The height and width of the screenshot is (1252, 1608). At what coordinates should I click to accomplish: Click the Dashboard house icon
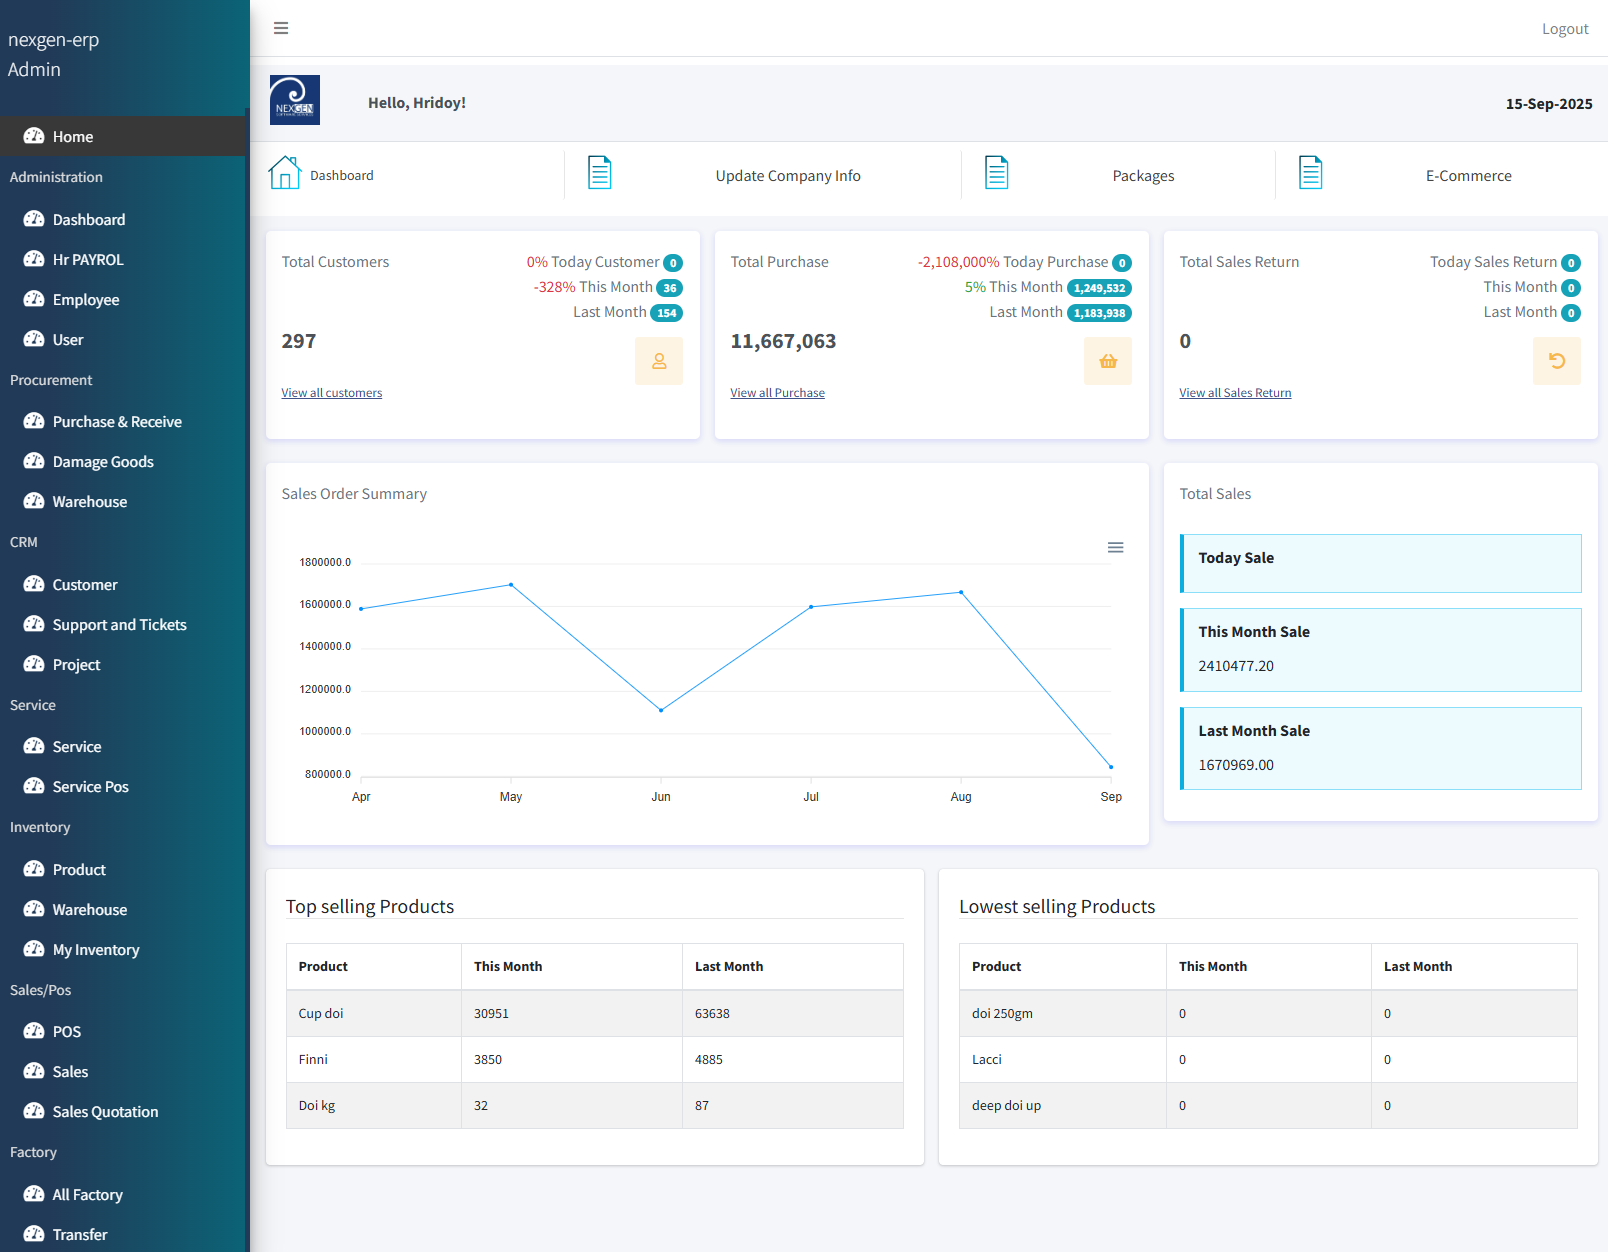(285, 173)
